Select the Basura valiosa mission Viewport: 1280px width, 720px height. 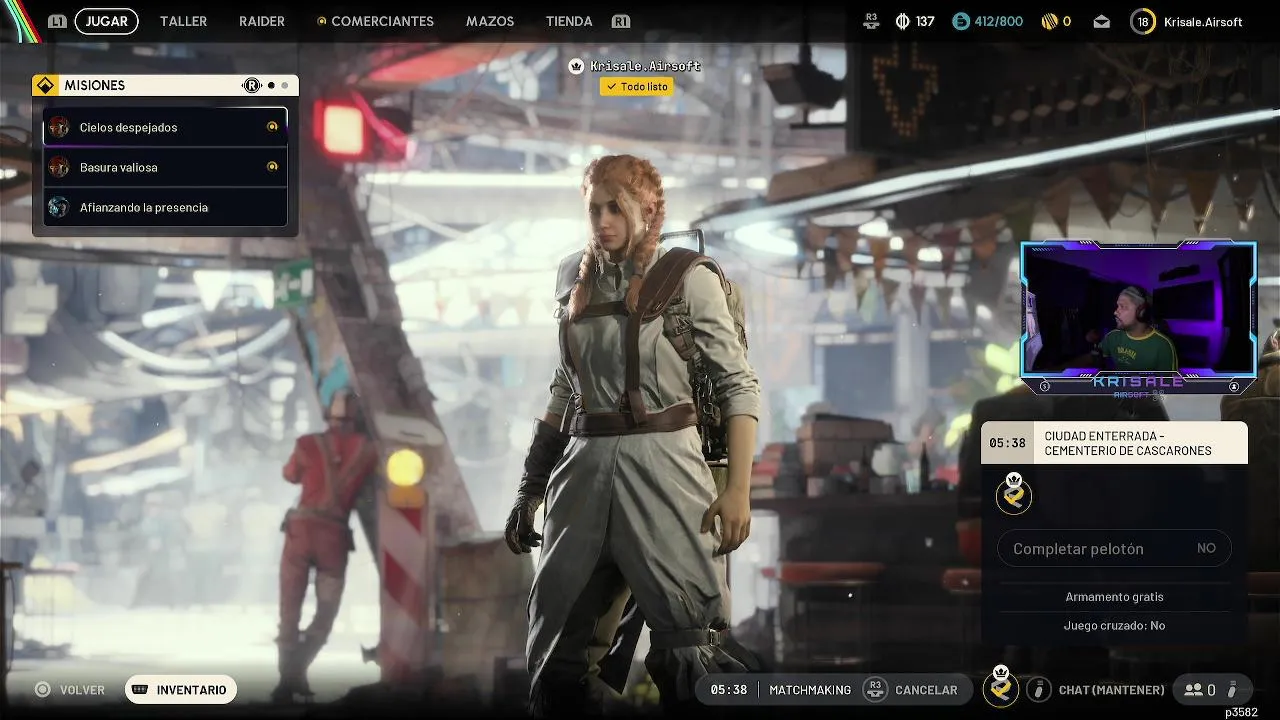165,167
